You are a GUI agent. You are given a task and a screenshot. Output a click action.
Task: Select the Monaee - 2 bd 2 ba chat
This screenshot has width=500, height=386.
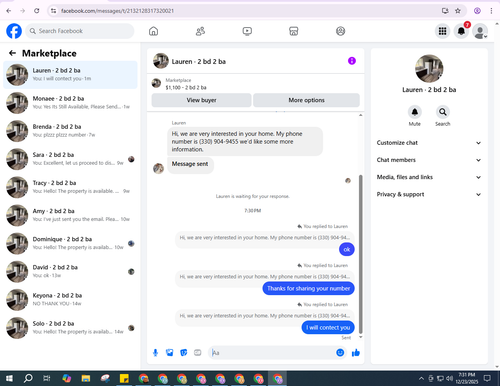[x=70, y=103]
